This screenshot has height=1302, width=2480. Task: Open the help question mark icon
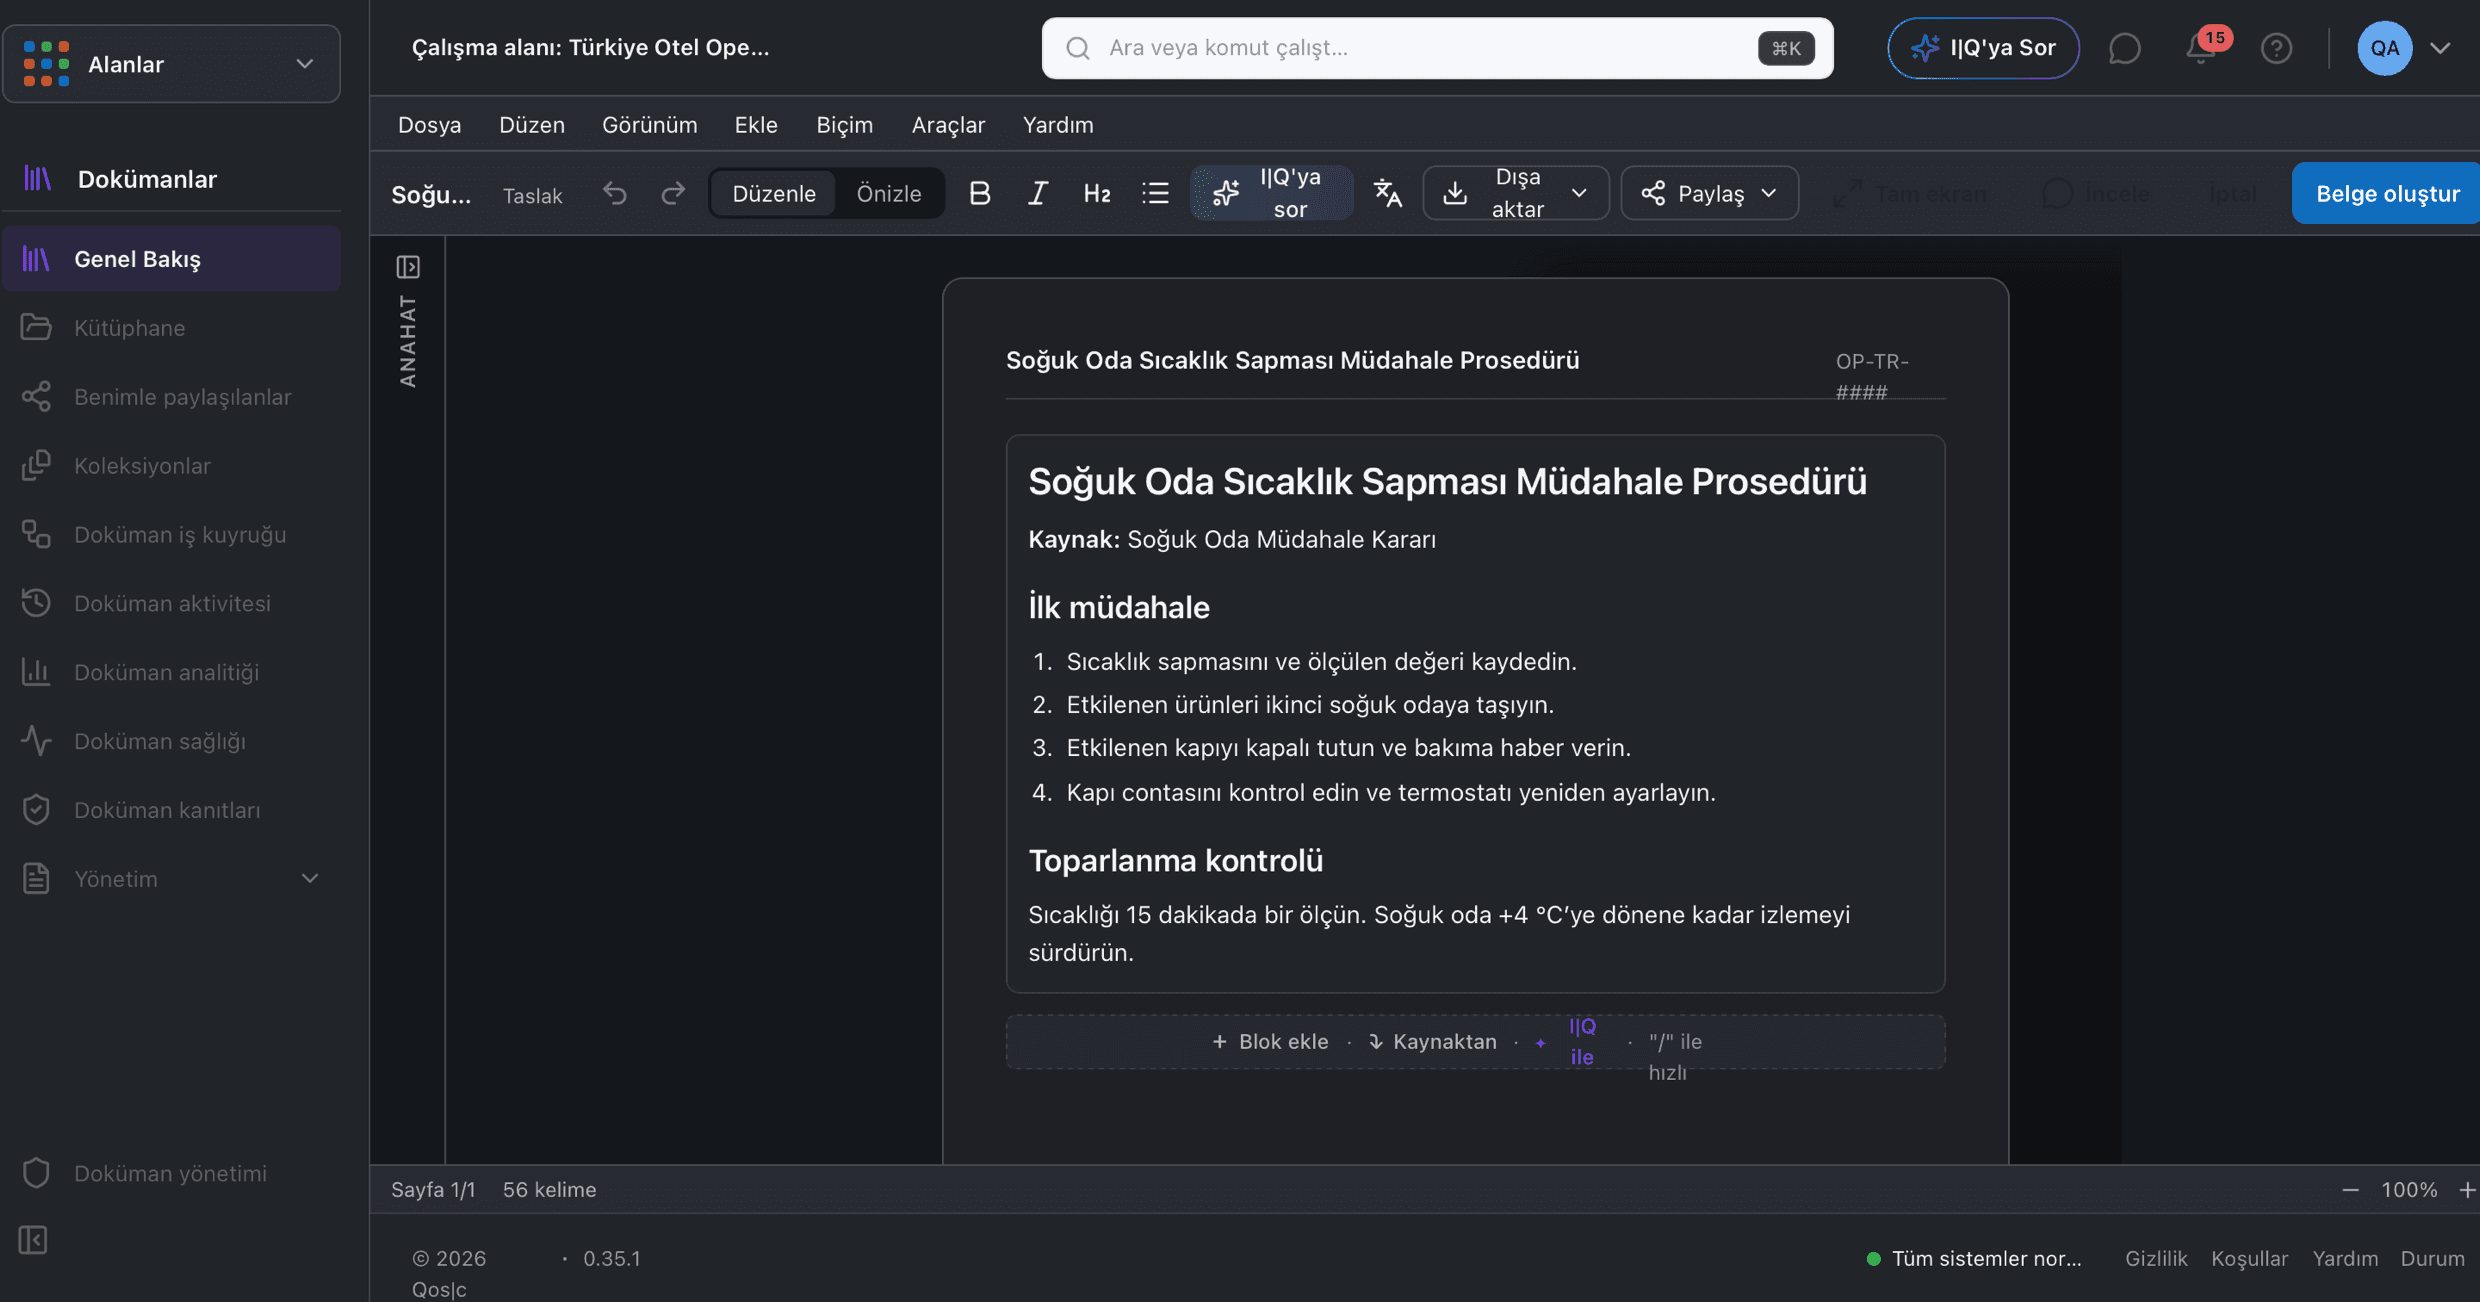click(x=2277, y=48)
